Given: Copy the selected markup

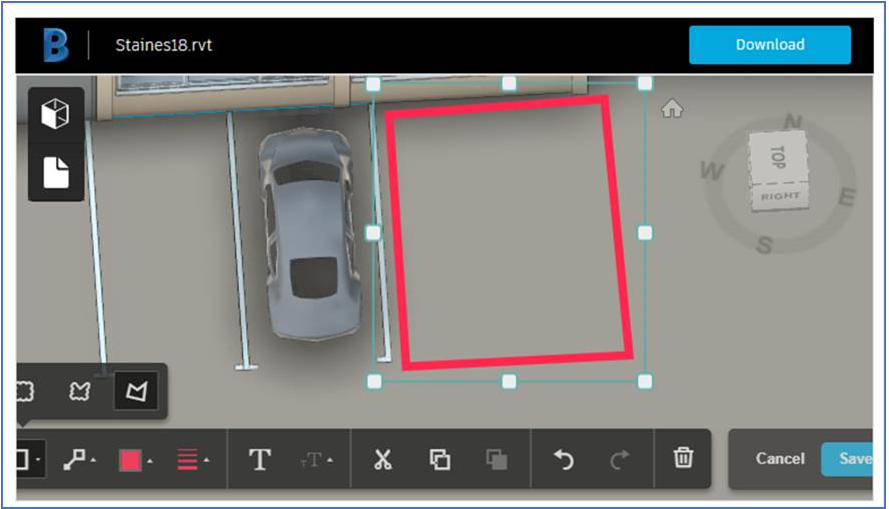Looking at the screenshot, I should pyautogui.click(x=439, y=459).
